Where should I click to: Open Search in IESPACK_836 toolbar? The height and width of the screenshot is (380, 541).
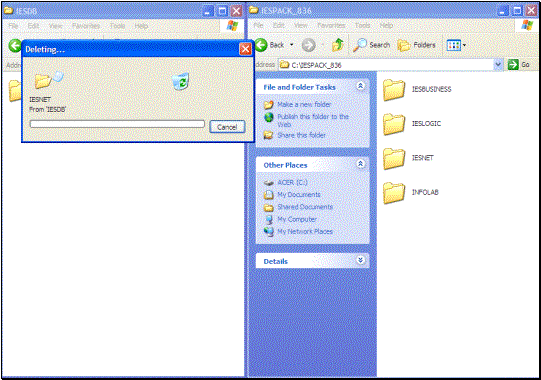click(x=372, y=45)
